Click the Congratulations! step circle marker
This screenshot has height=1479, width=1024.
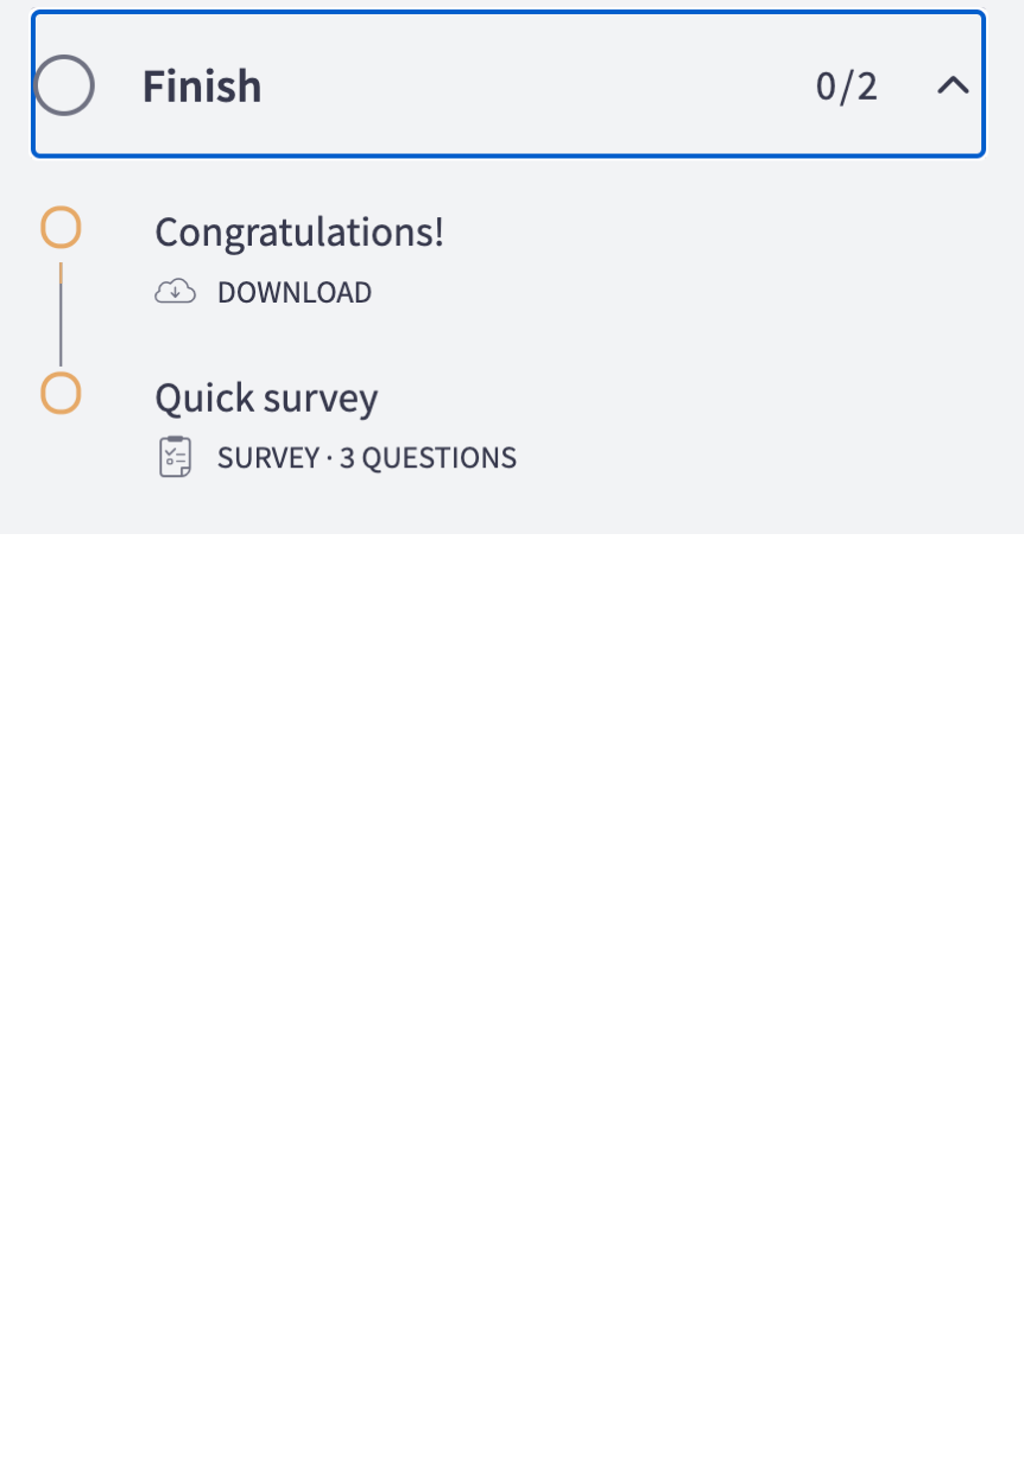(x=61, y=228)
